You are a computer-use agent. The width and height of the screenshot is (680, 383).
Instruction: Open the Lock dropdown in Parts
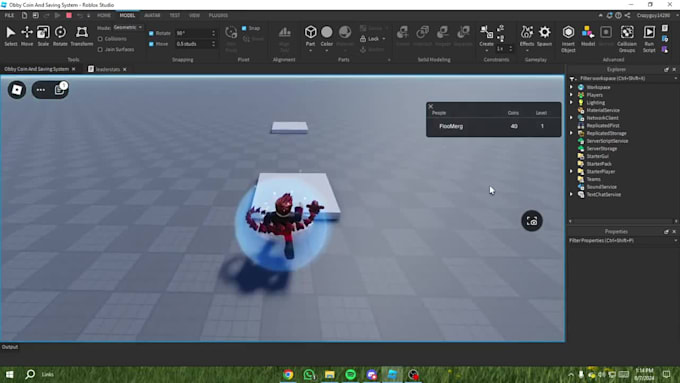point(373,39)
